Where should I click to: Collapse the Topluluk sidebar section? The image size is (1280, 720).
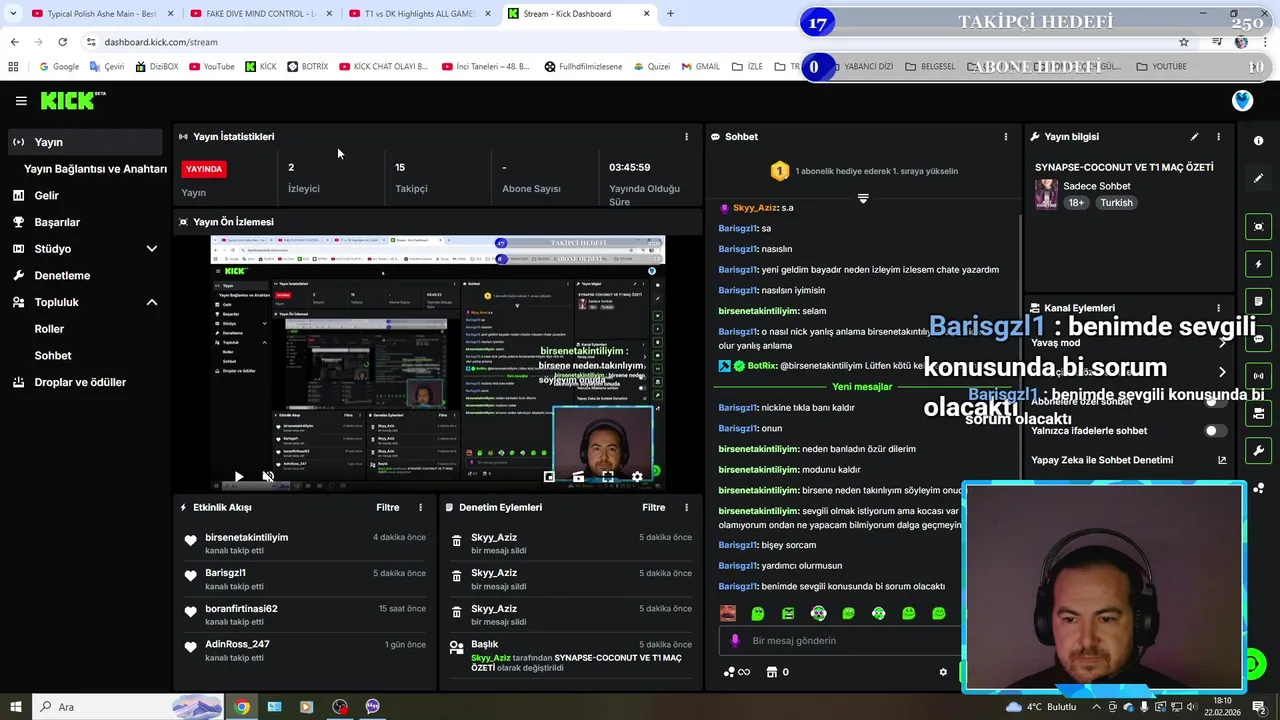(152, 302)
